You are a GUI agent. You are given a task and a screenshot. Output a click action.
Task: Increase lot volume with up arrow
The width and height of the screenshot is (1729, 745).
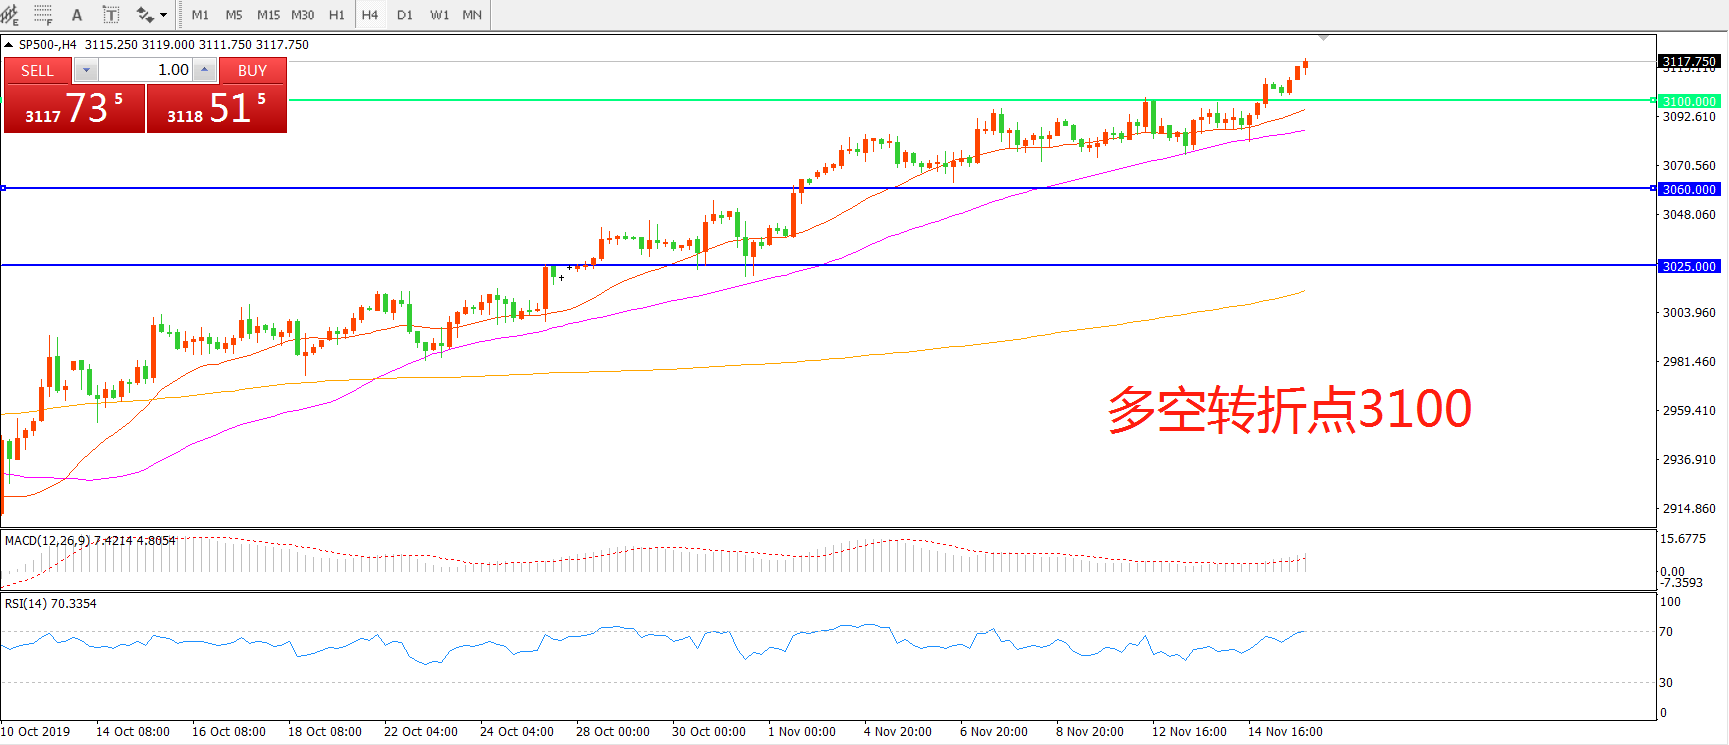tap(204, 70)
